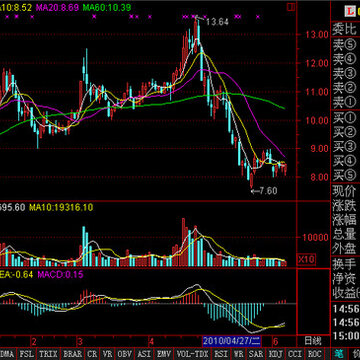Select the TRIX indicator tab
This screenshot has height=360, width=360.
pyautogui.click(x=49, y=354)
